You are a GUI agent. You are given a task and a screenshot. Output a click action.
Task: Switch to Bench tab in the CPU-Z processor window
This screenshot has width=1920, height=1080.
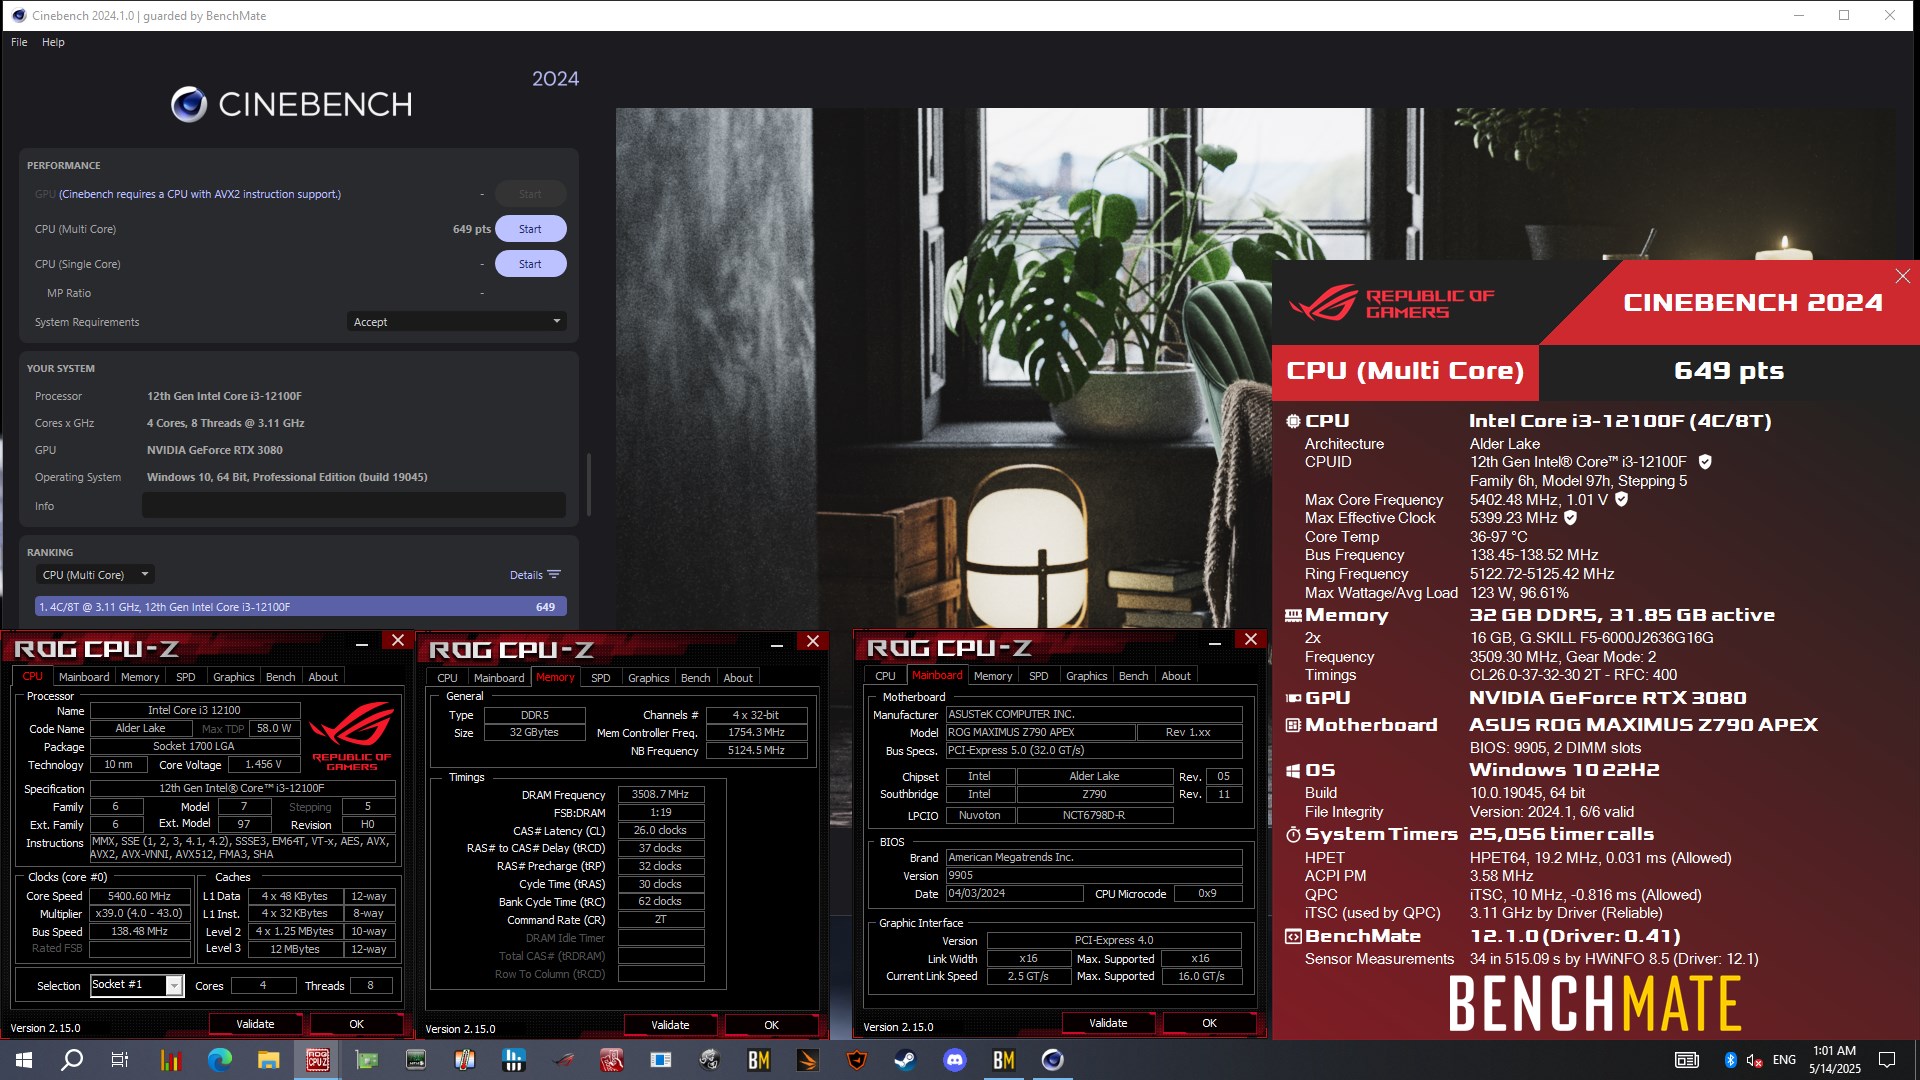pyautogui.click(x=281, y=677)
